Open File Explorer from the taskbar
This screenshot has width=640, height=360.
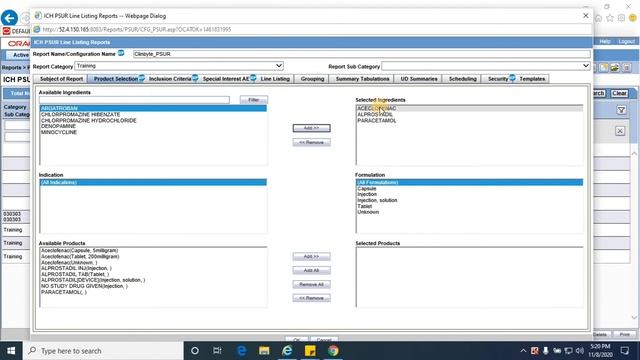pos(264,351)
